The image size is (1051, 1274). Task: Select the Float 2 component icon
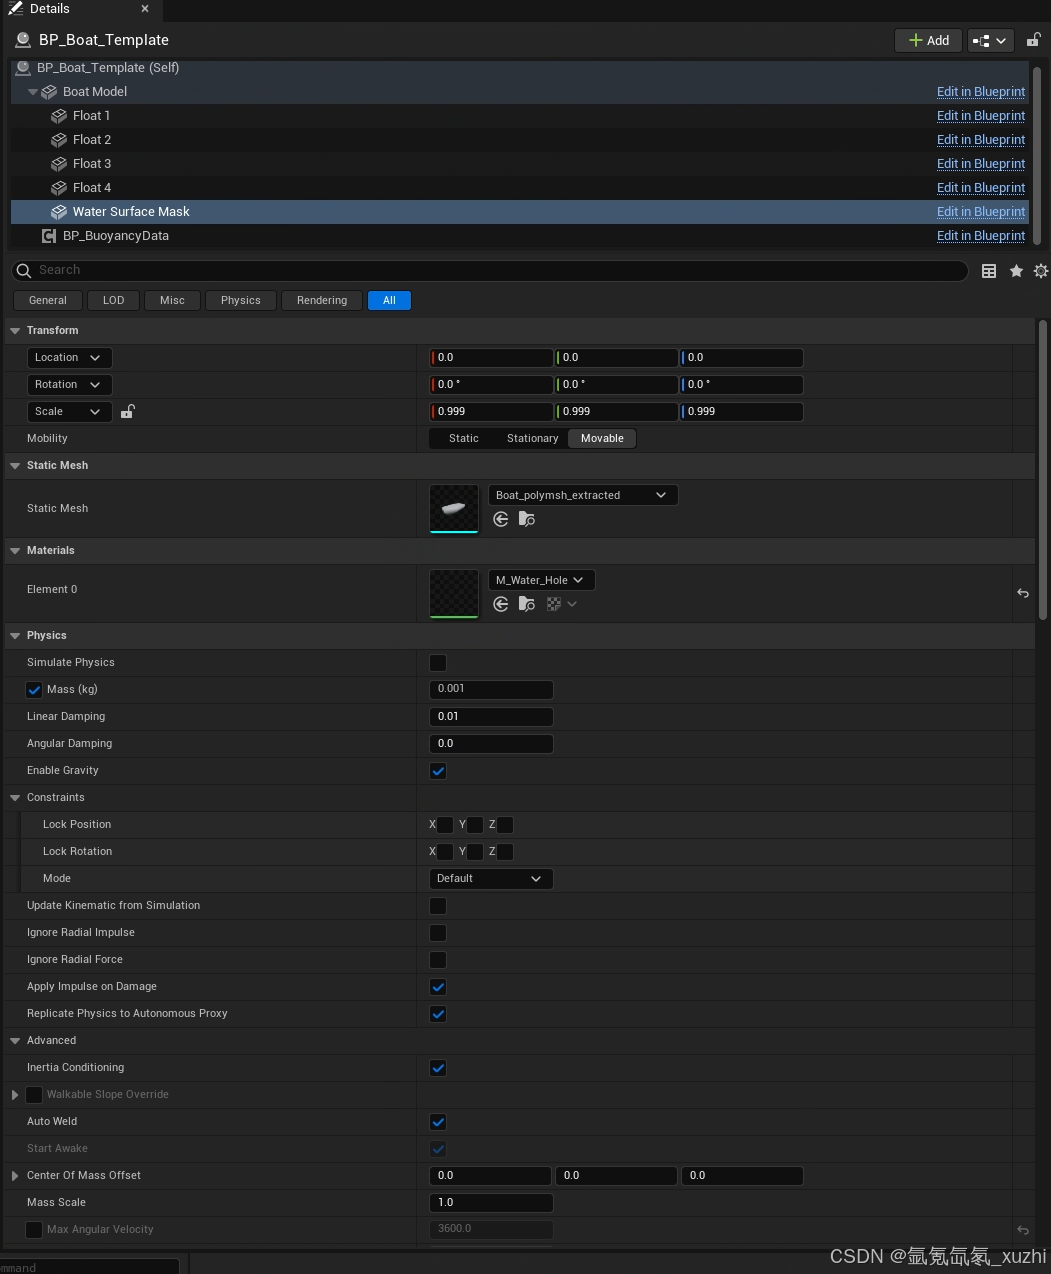(59, 140)
